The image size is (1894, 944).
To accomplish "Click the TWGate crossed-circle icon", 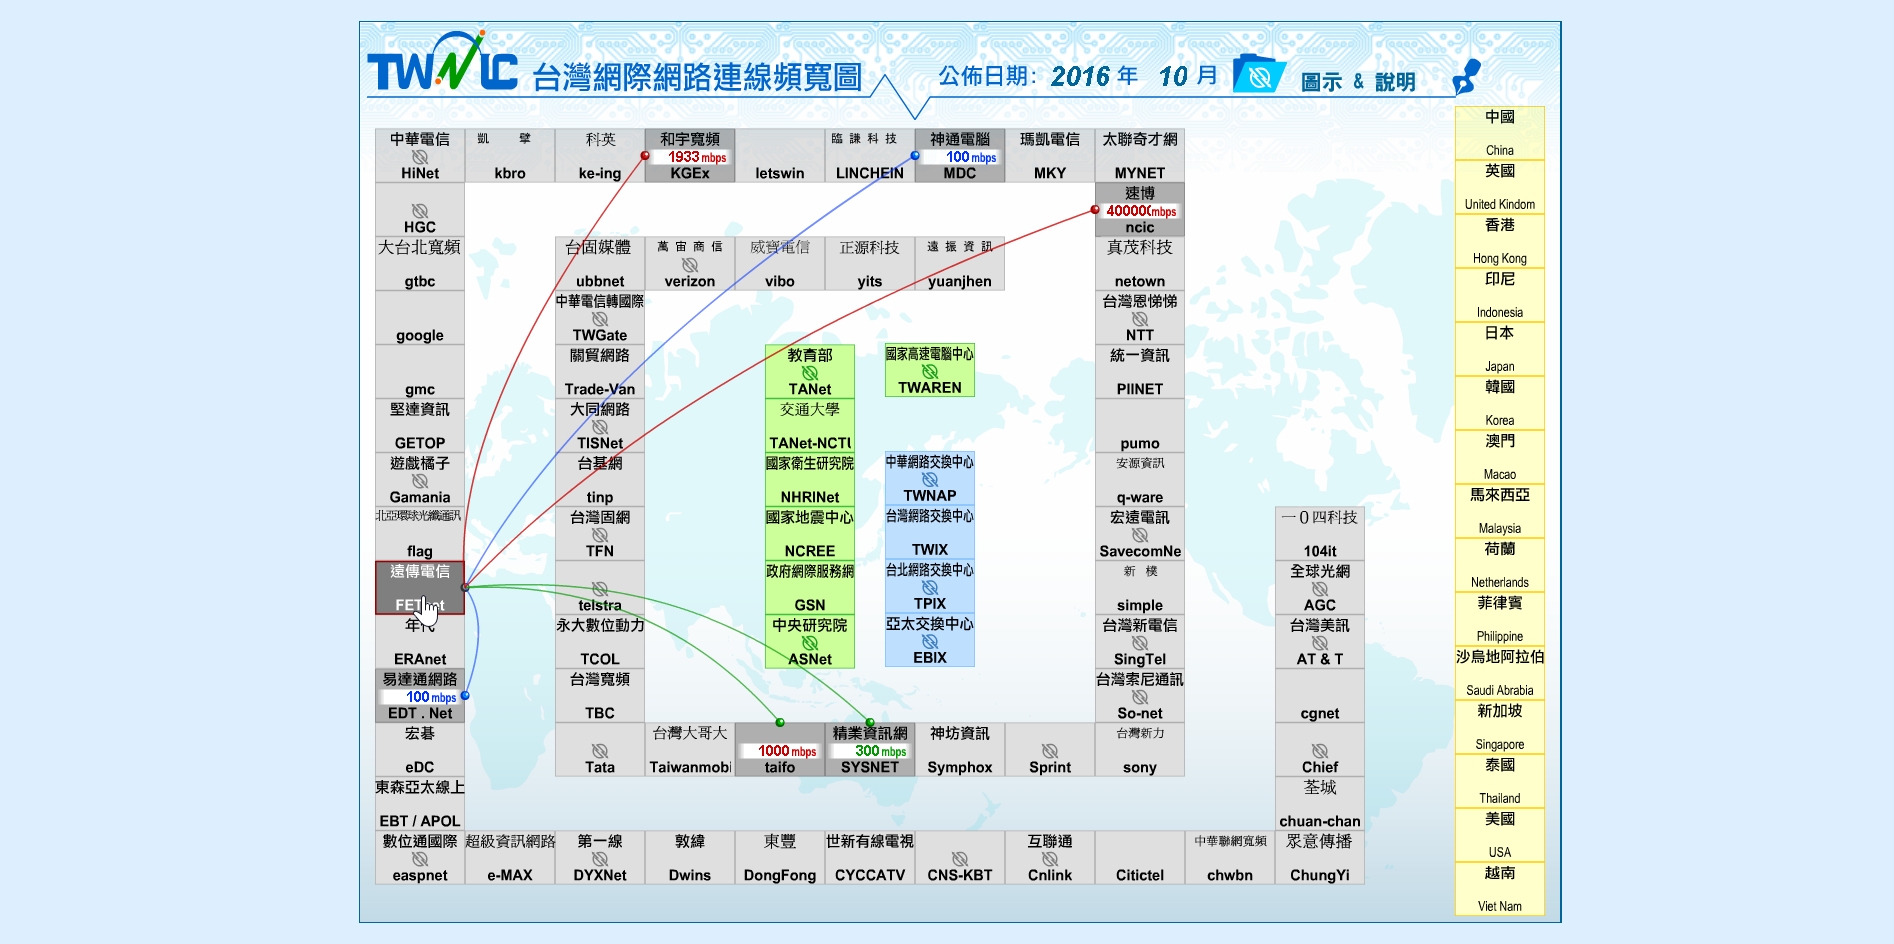I will (600, 319).
